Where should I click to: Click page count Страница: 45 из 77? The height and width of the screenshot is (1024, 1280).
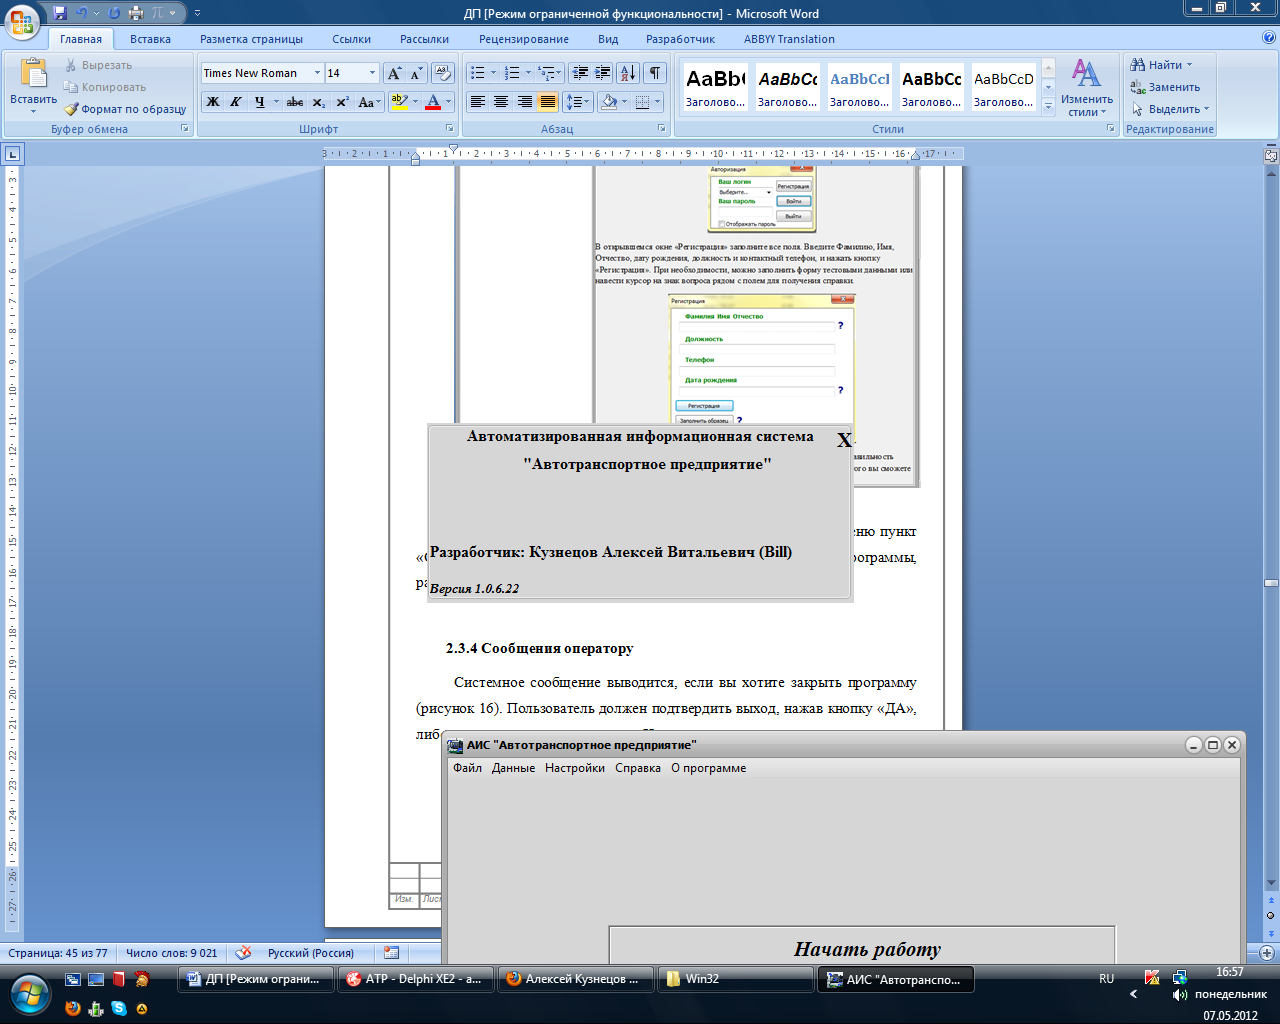point(58,953)
